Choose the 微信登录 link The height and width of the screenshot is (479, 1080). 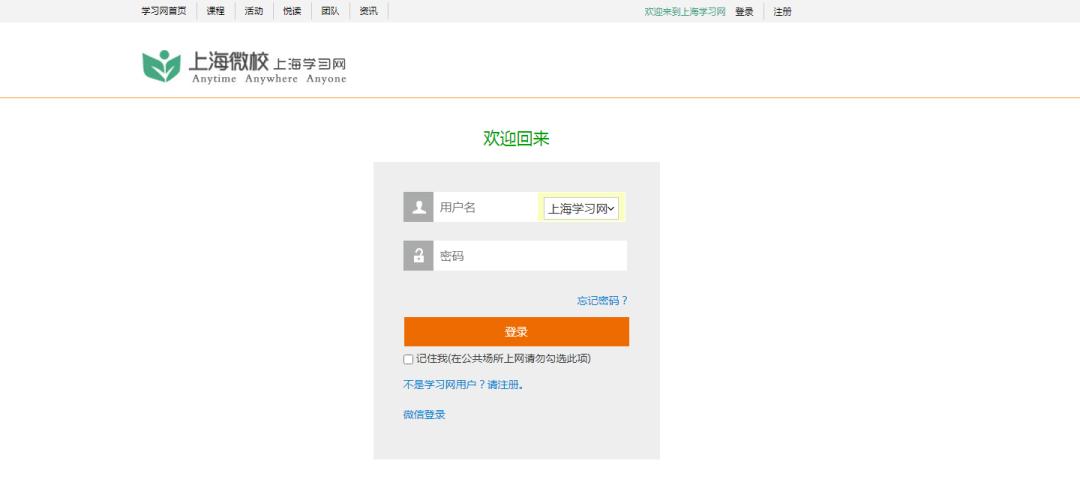point(424,415)
